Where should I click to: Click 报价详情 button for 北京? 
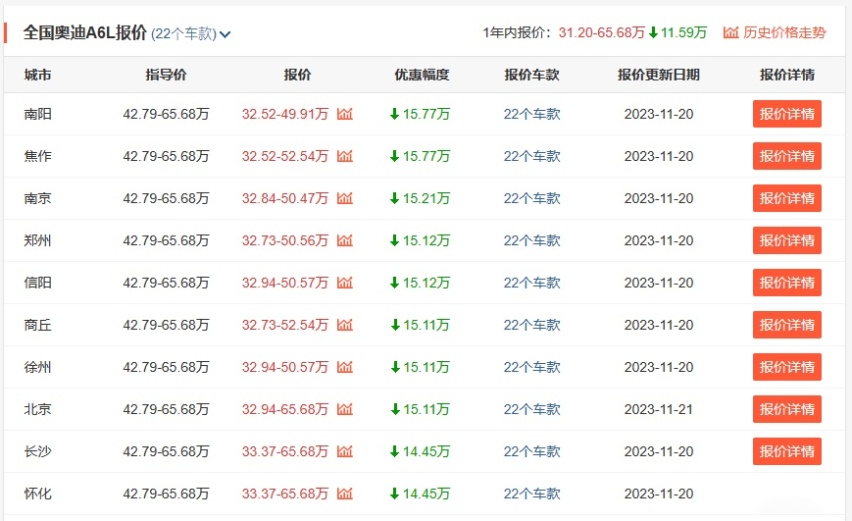[x=787, y=409]
